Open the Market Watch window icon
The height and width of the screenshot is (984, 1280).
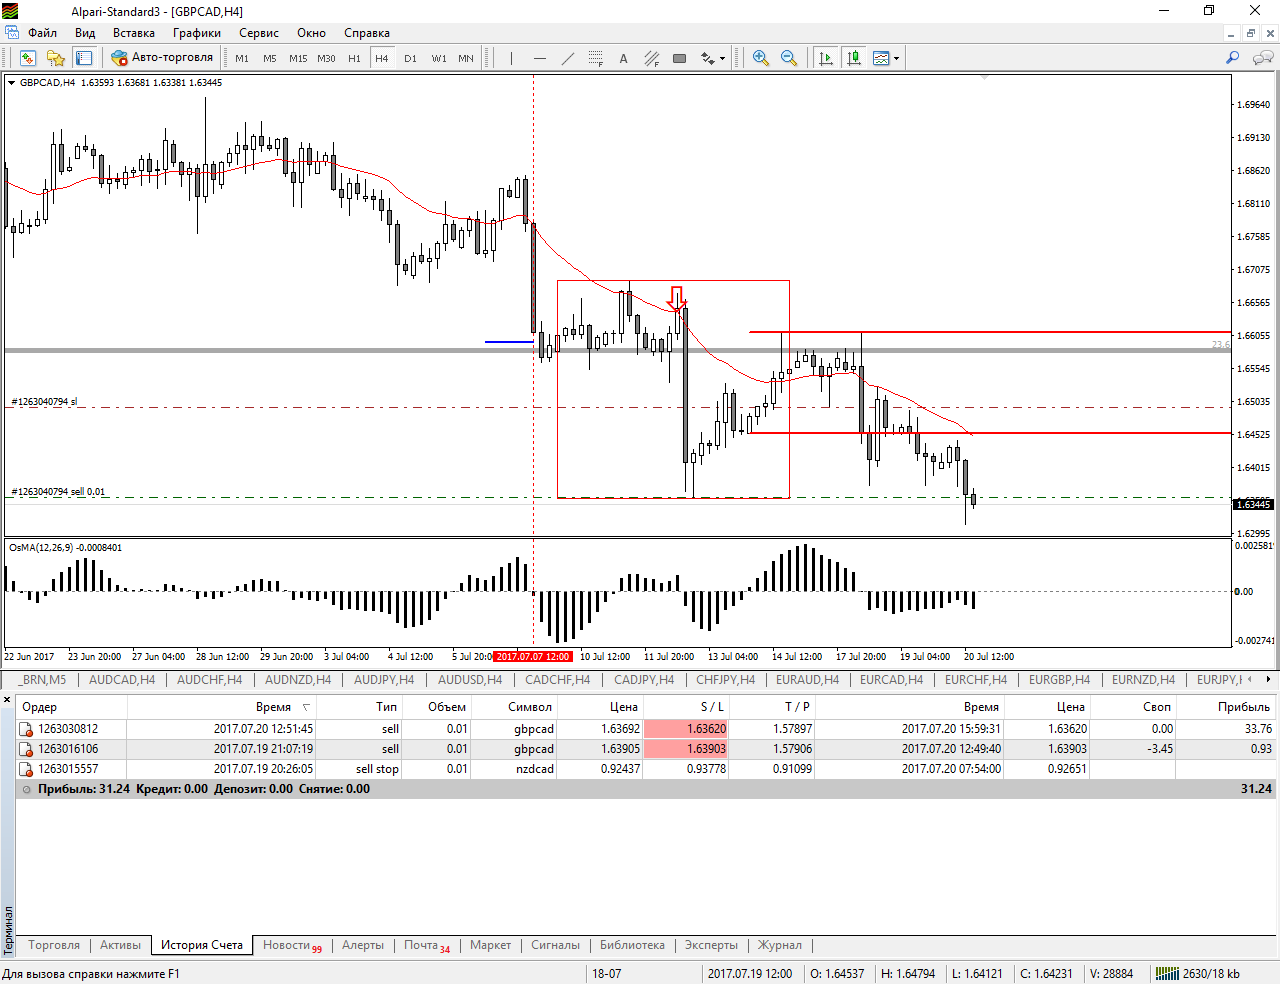click(28, 58)
